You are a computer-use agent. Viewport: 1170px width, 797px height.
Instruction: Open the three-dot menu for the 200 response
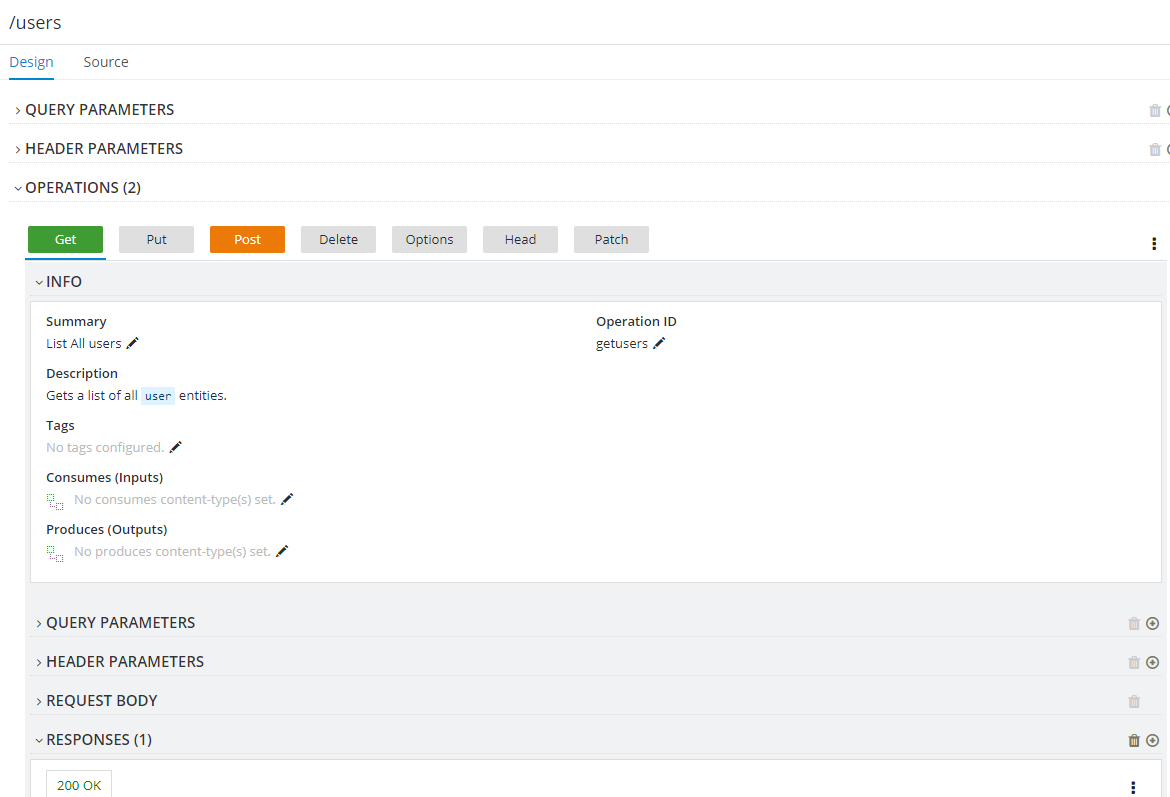[x=1133, y=787]
